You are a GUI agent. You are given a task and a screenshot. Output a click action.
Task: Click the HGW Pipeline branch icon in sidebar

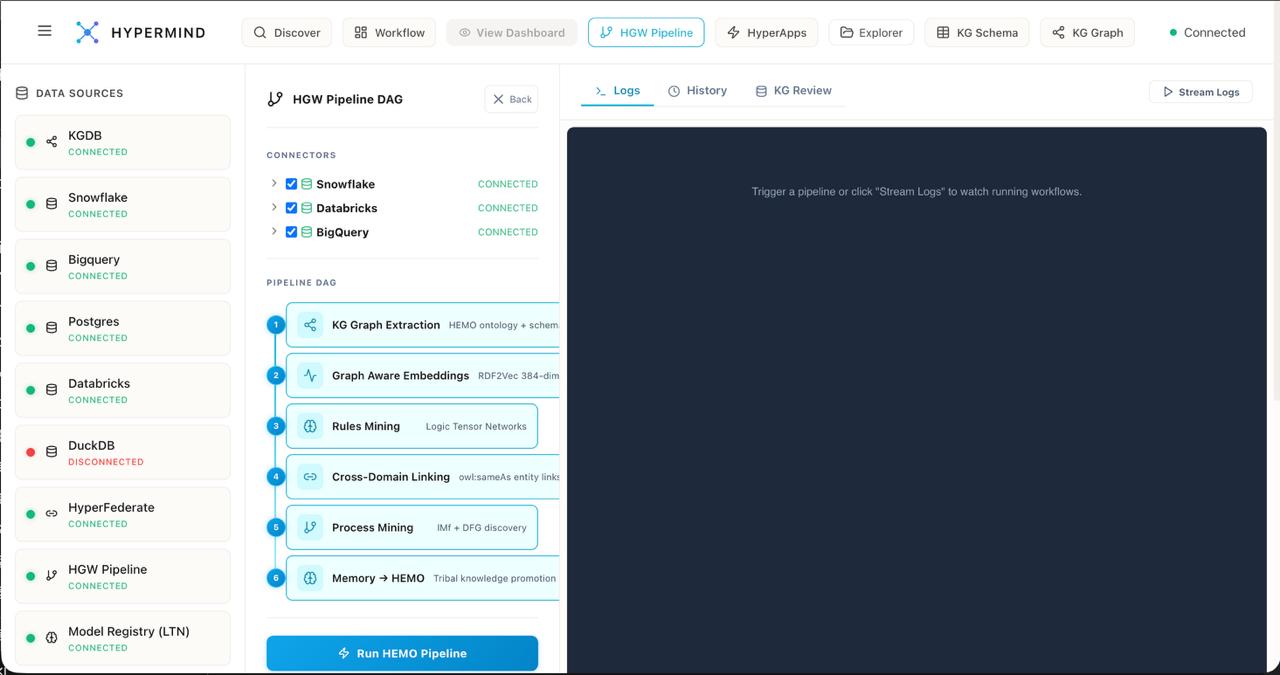(51, 576)
